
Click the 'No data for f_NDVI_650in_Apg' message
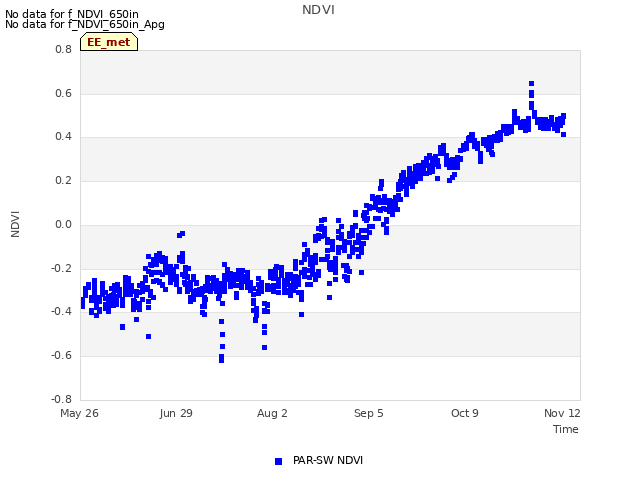(x=85, y=24)
